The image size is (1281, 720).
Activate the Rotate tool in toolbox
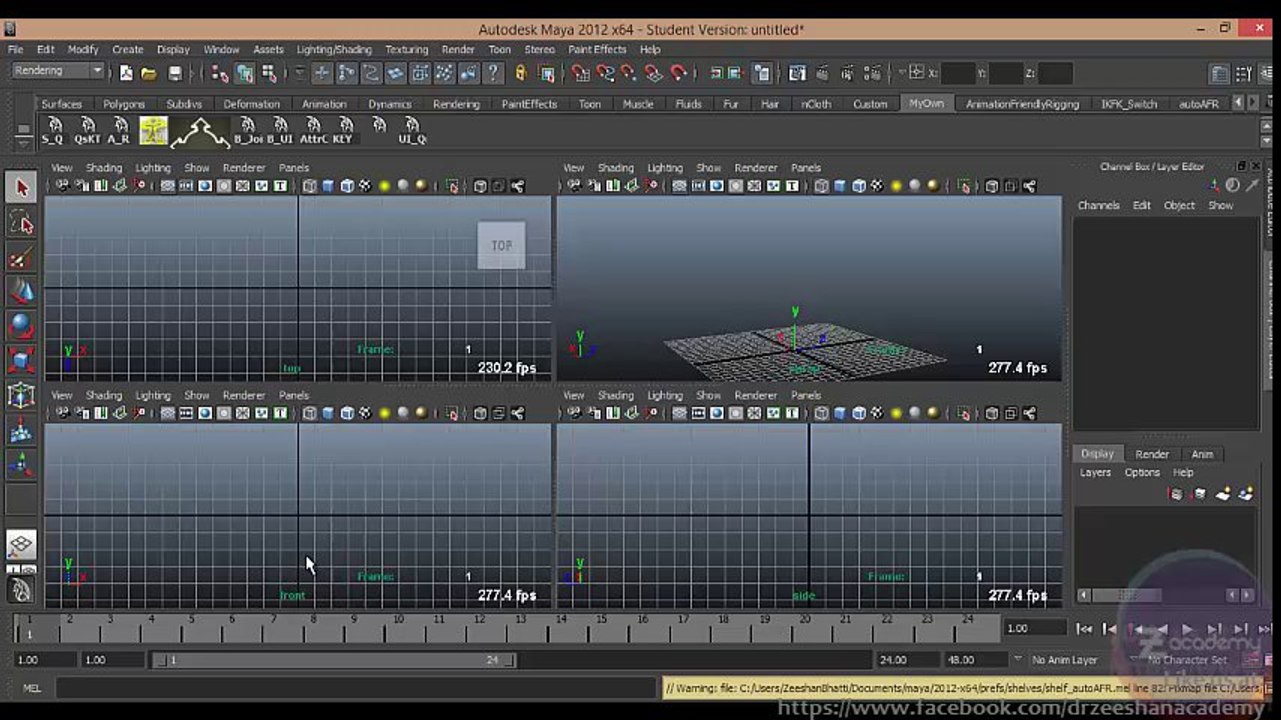21,325
